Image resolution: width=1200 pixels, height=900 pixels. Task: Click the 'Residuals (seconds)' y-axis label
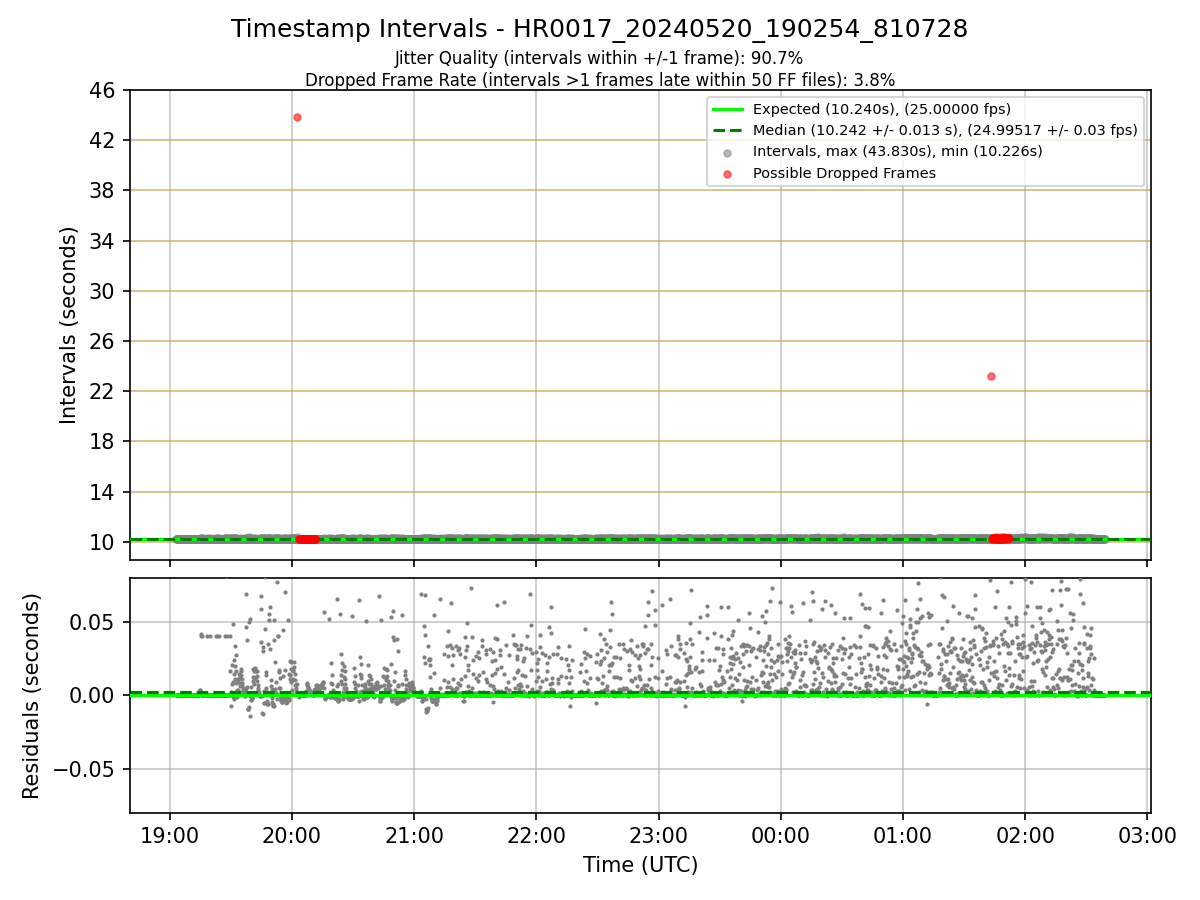pyautogui.click(x=32, y=696)
